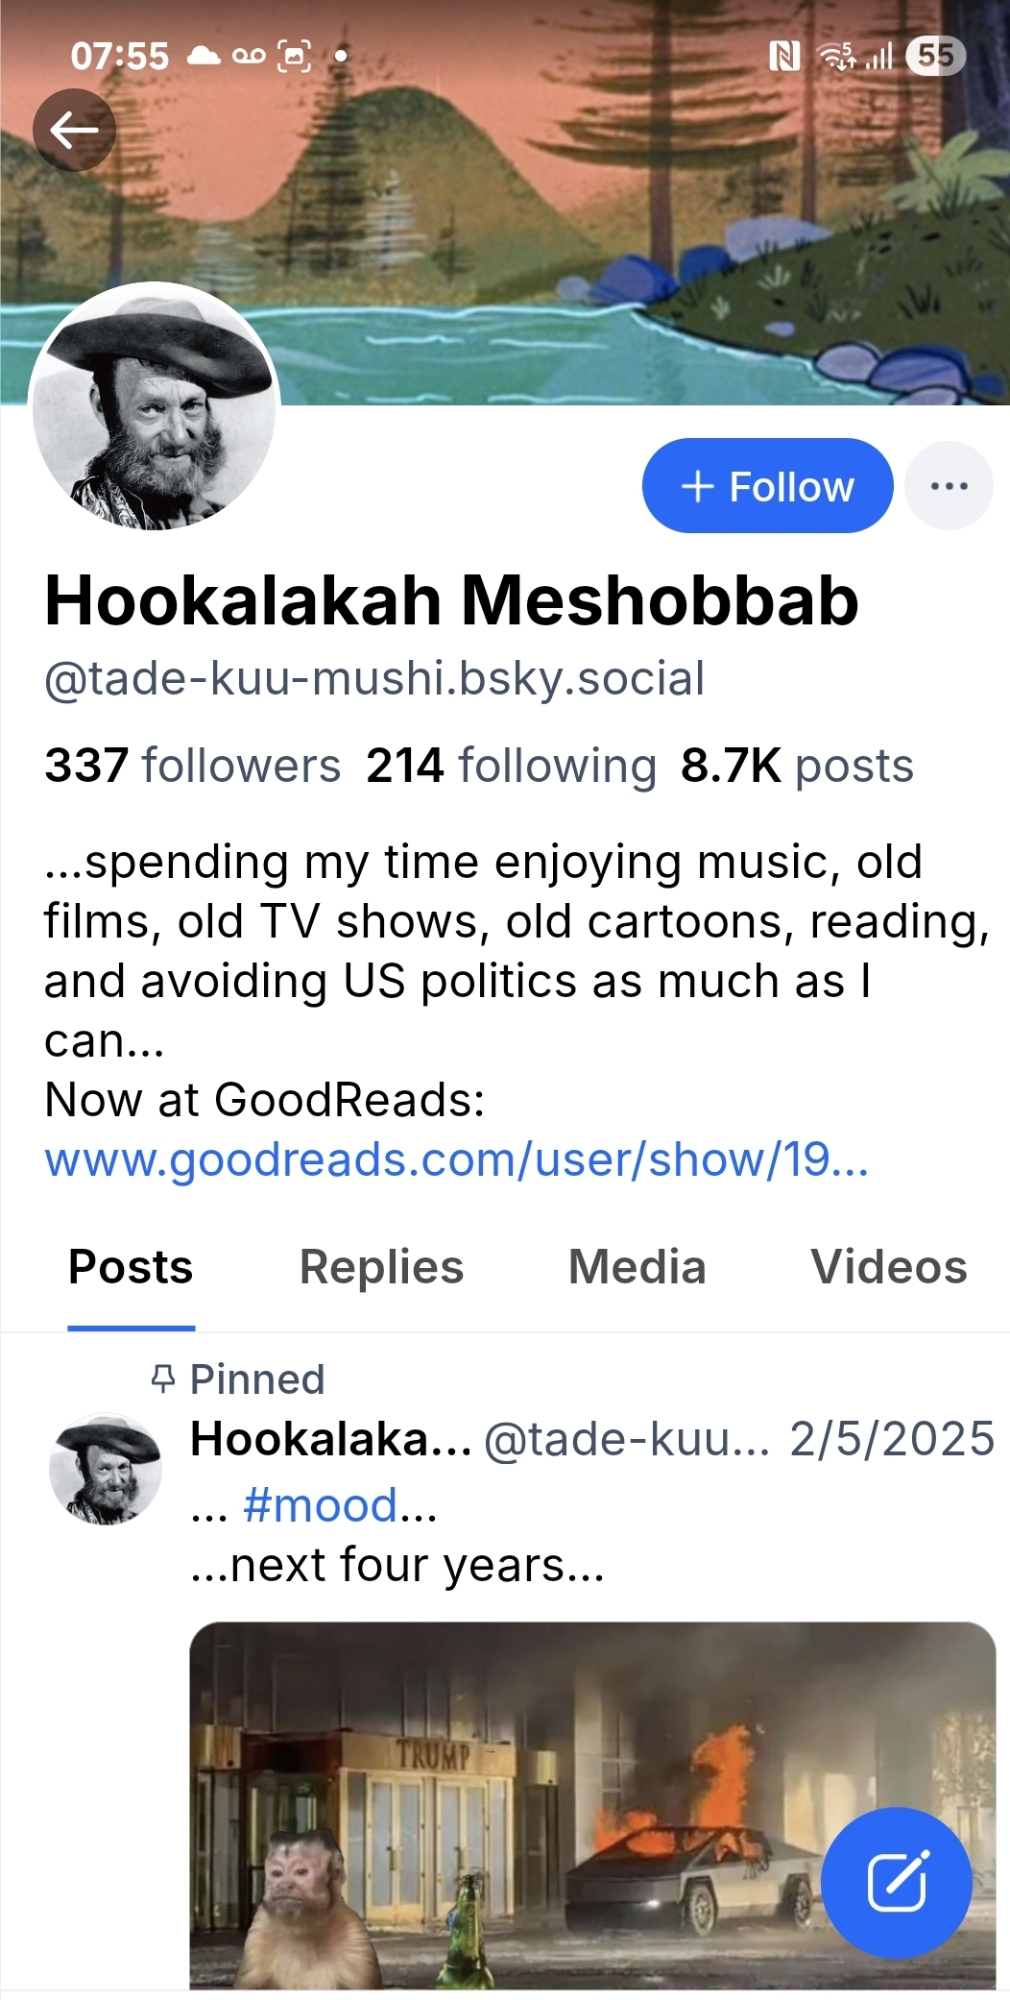Tap the back arrow icon
The height and width of the screenshot is (2000, 1010).
pos(74,130)
